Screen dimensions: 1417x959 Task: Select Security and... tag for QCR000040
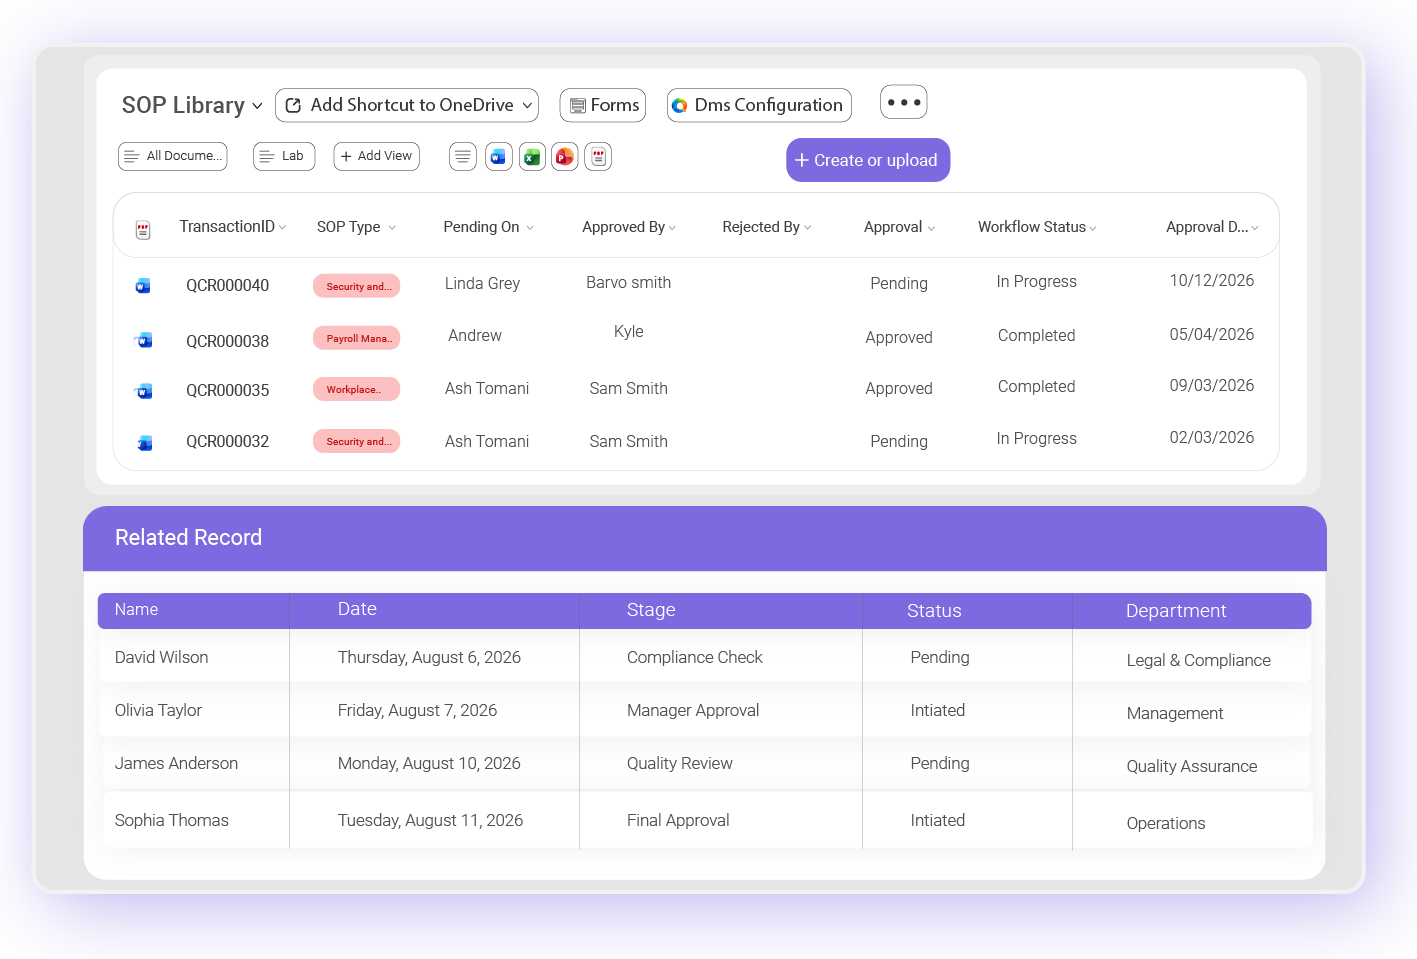tap(357, 286)
